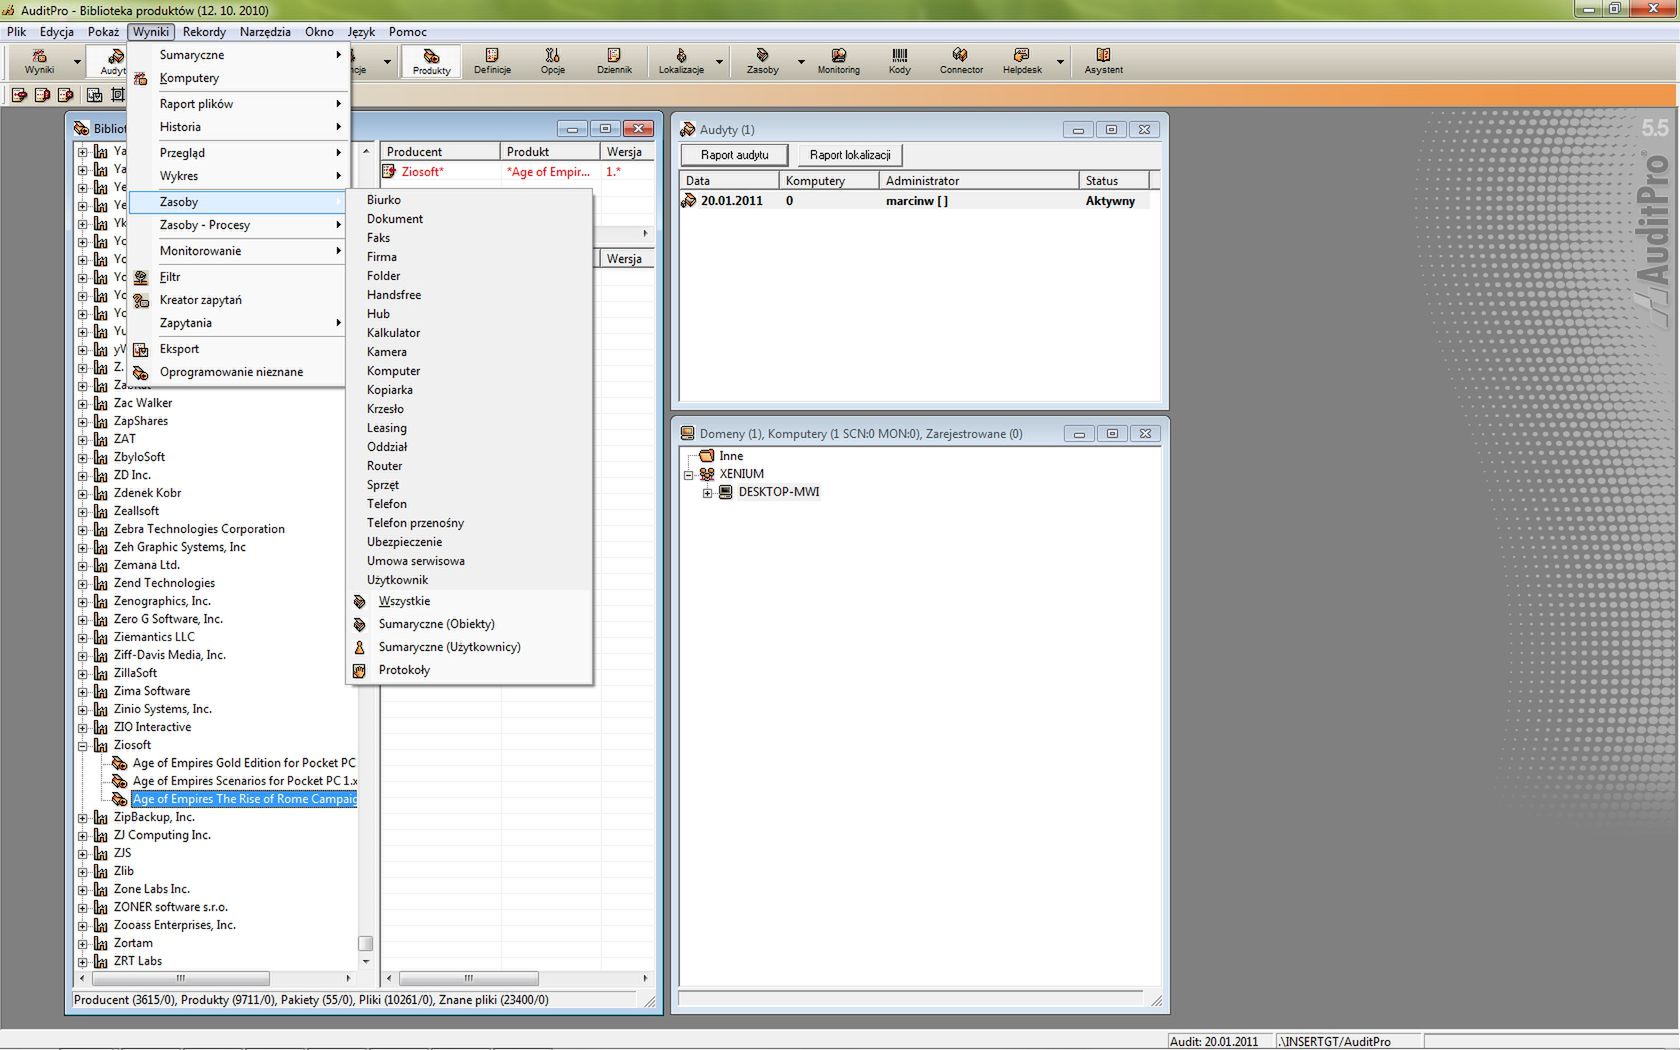Screen dimensions: 1680x1050
Task: Select the *Ziosoft* row in product list
Action: pyautogui.click(x=517, y=172)
